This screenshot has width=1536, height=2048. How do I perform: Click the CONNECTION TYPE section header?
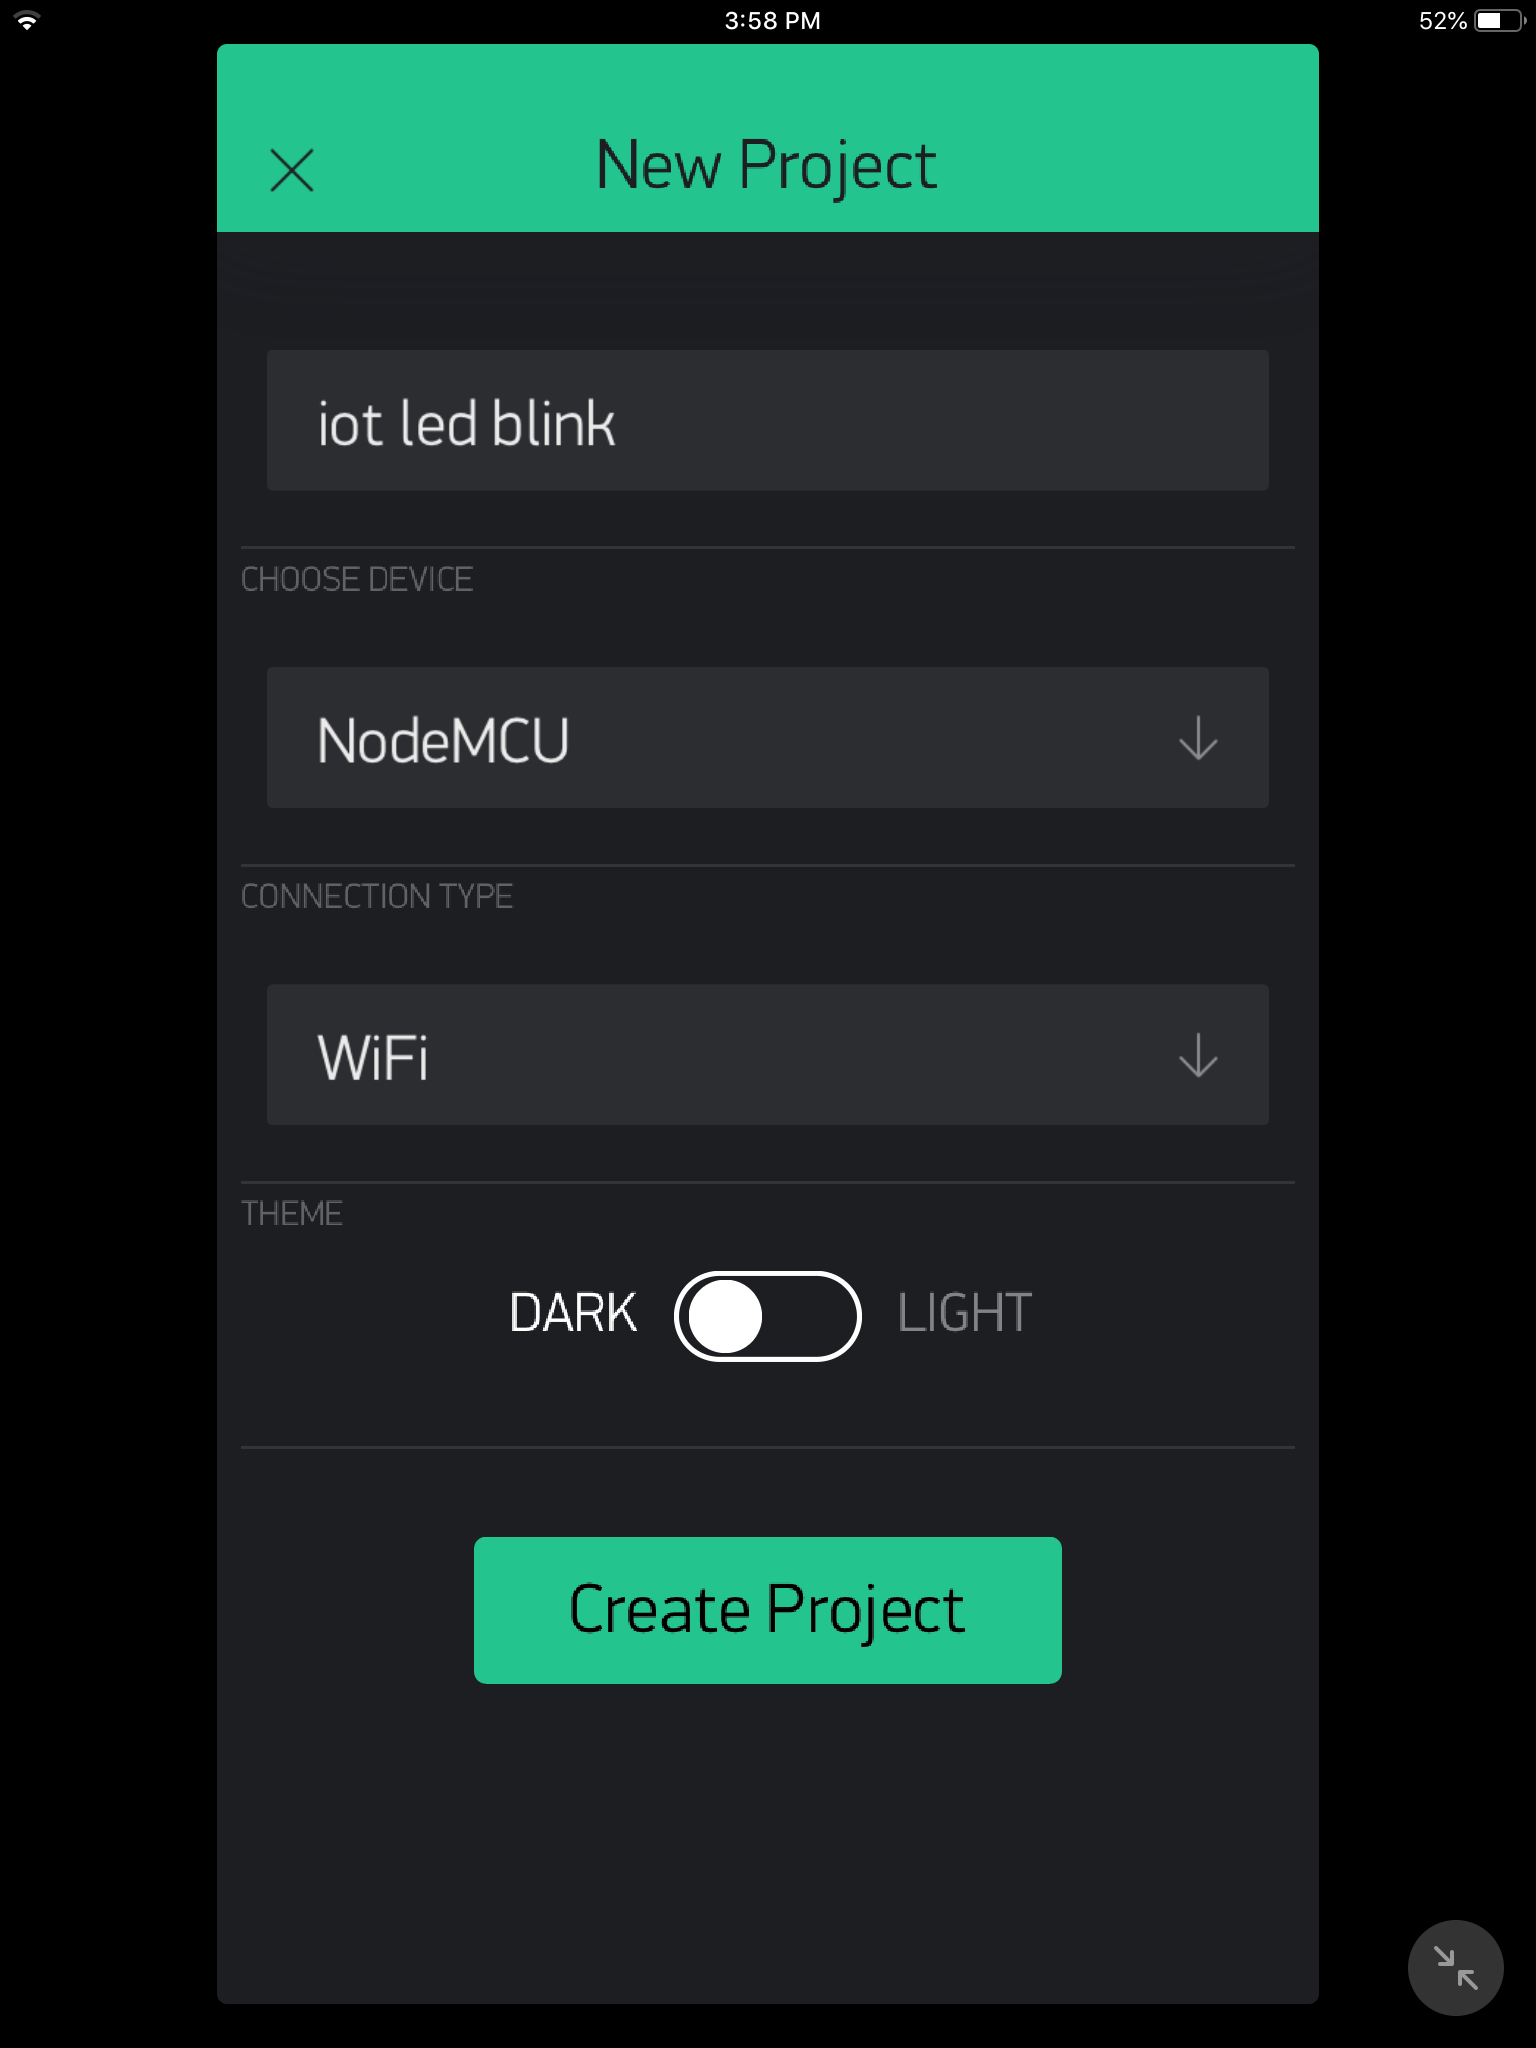tap(377, 896)
